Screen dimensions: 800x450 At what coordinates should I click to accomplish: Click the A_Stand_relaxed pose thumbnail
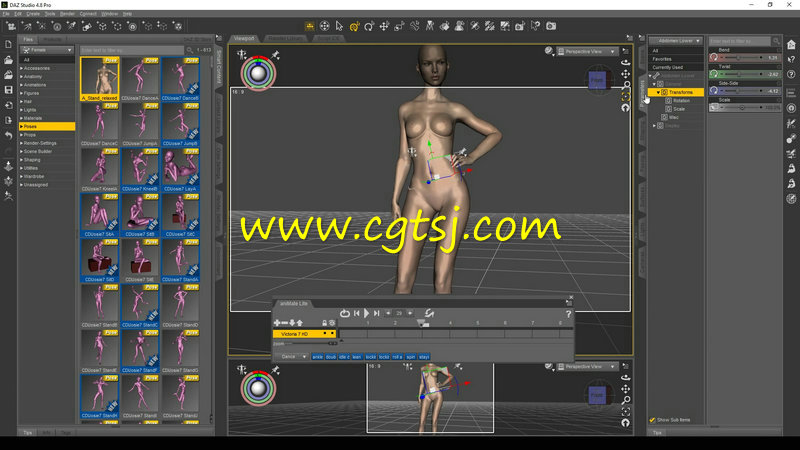point(99,79)
